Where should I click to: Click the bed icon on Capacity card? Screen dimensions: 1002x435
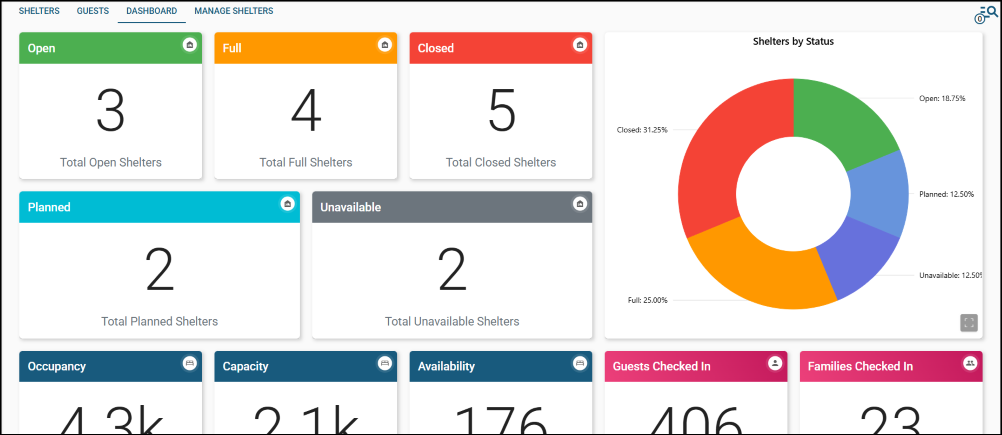click(x=384, y=363)
